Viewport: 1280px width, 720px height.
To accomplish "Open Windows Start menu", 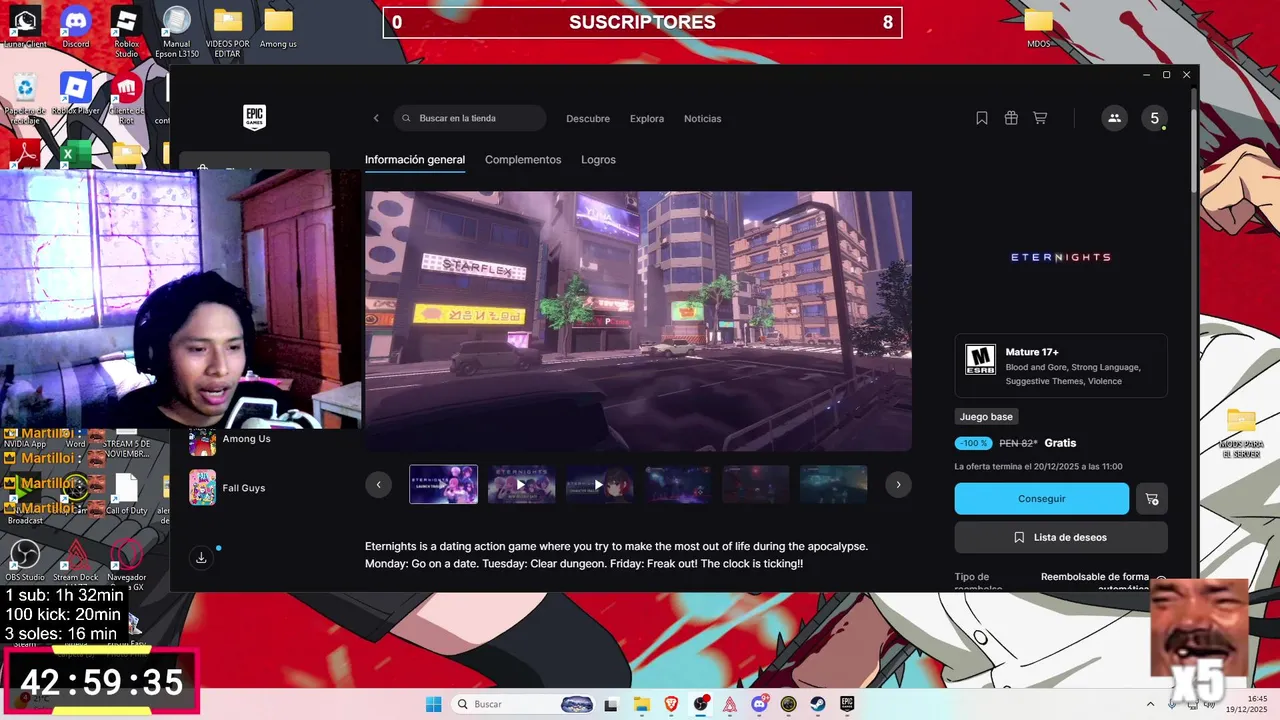I will coord(433,704).
